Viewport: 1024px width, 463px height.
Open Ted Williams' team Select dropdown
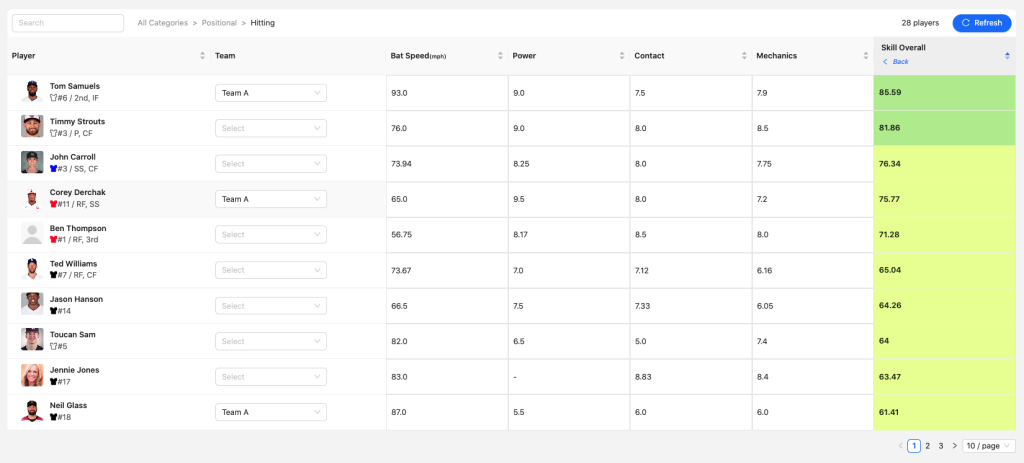tap(271, 270)
